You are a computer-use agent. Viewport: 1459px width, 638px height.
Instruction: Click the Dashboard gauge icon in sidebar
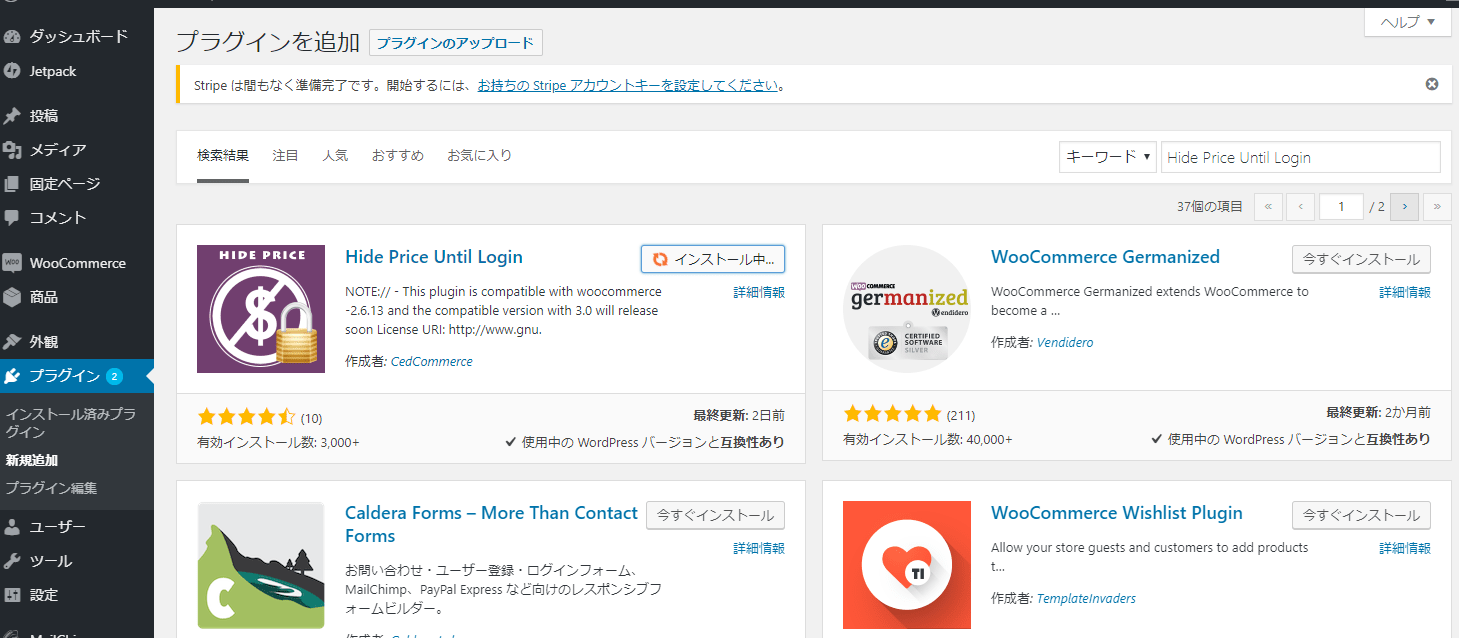click(x=12, y=37)
